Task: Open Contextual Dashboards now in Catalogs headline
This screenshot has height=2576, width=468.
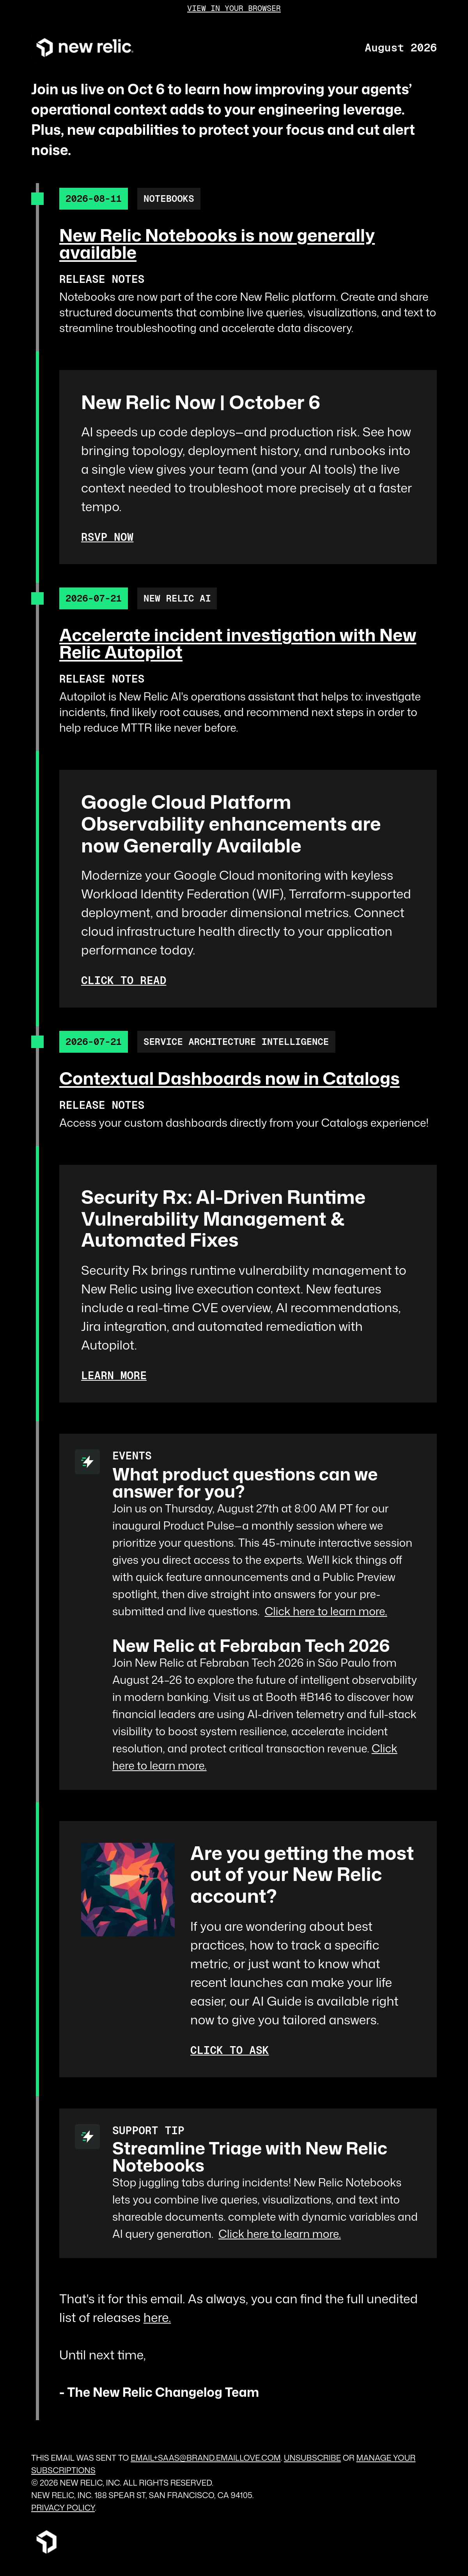Action: (x=229, y=1078)
